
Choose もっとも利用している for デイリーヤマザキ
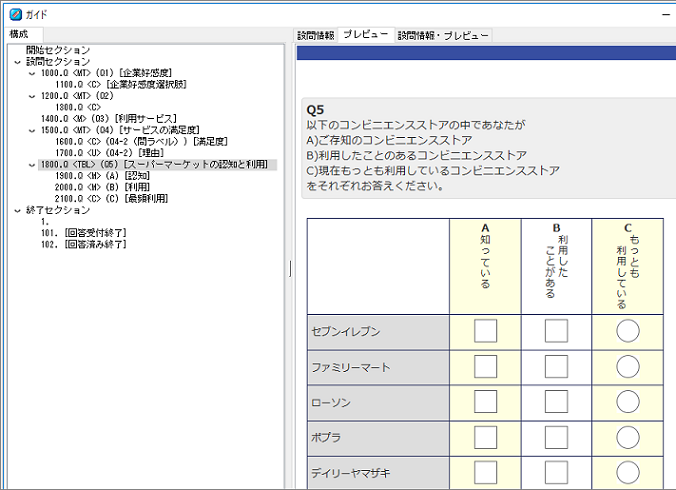point(628,472)
